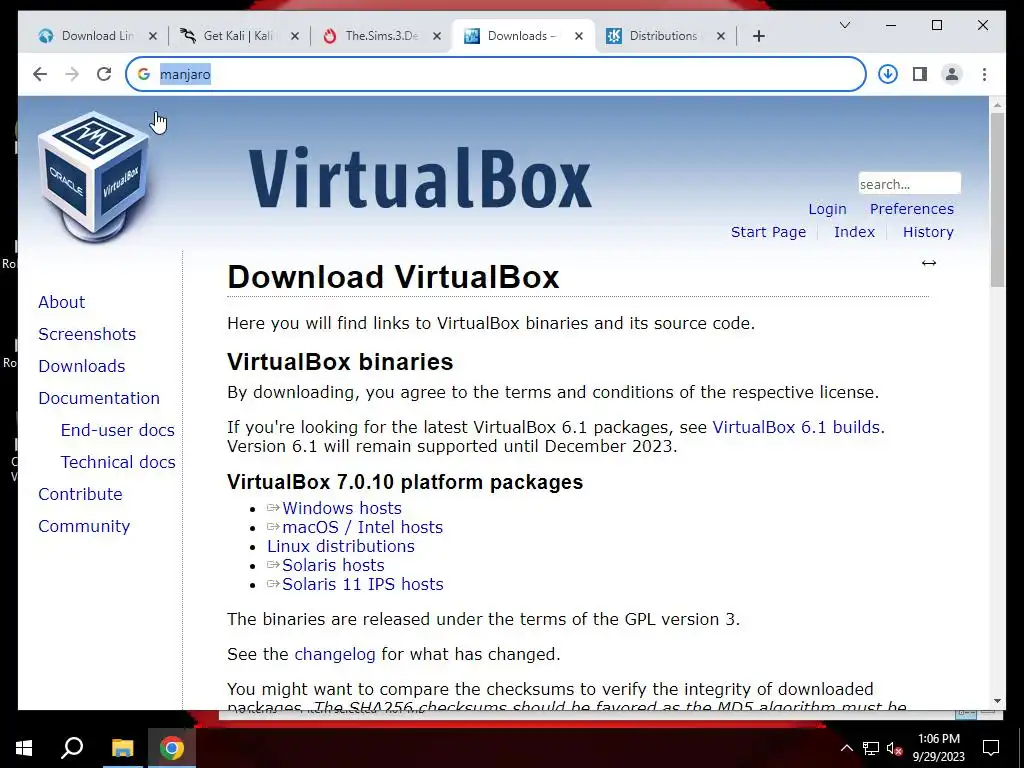Open Documentation in the sidebar
The image size is (1024, 768).
click(99, 398)
